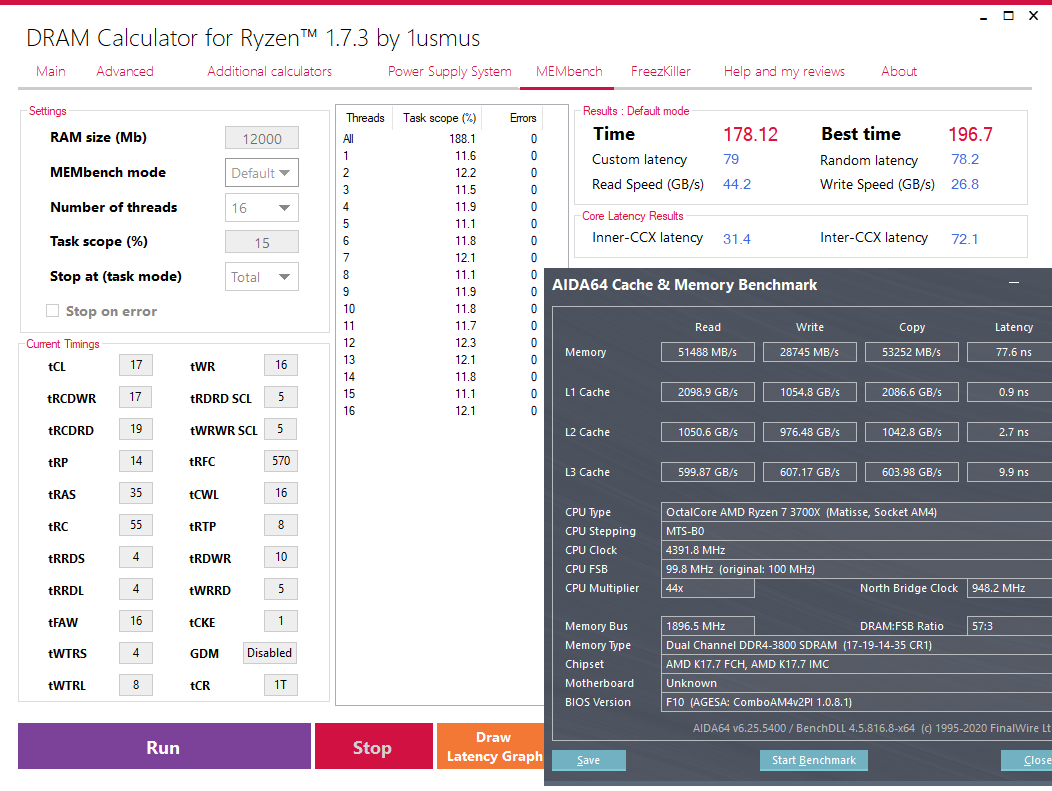
Task: Click Inner-CCX latency value 31.4
Action: 737,239
